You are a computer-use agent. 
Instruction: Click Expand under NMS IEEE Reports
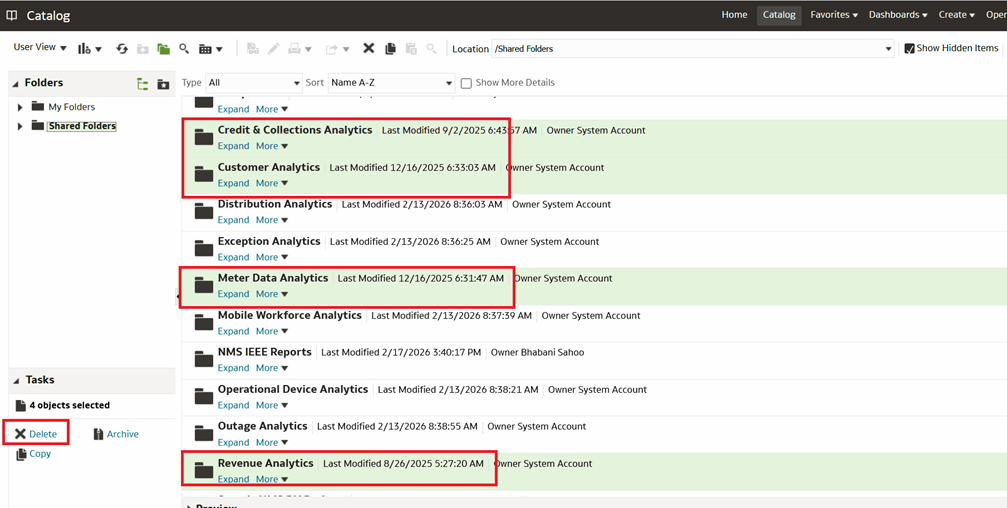point(233,368)
